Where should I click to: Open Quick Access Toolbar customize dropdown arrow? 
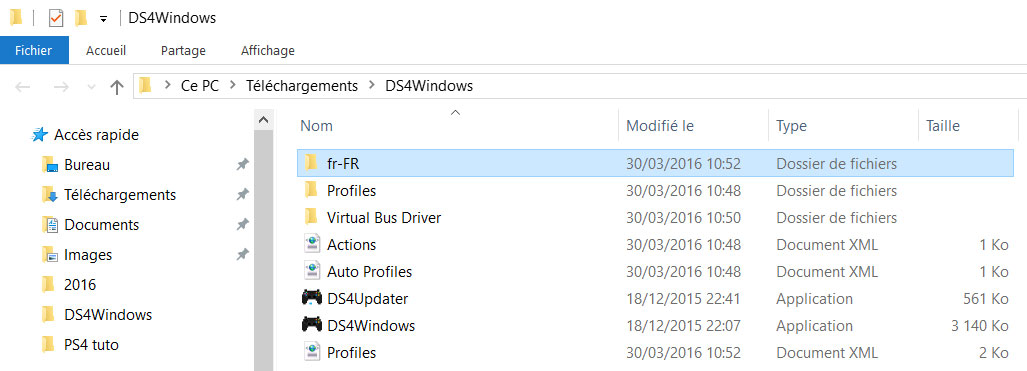click(103, 19)
